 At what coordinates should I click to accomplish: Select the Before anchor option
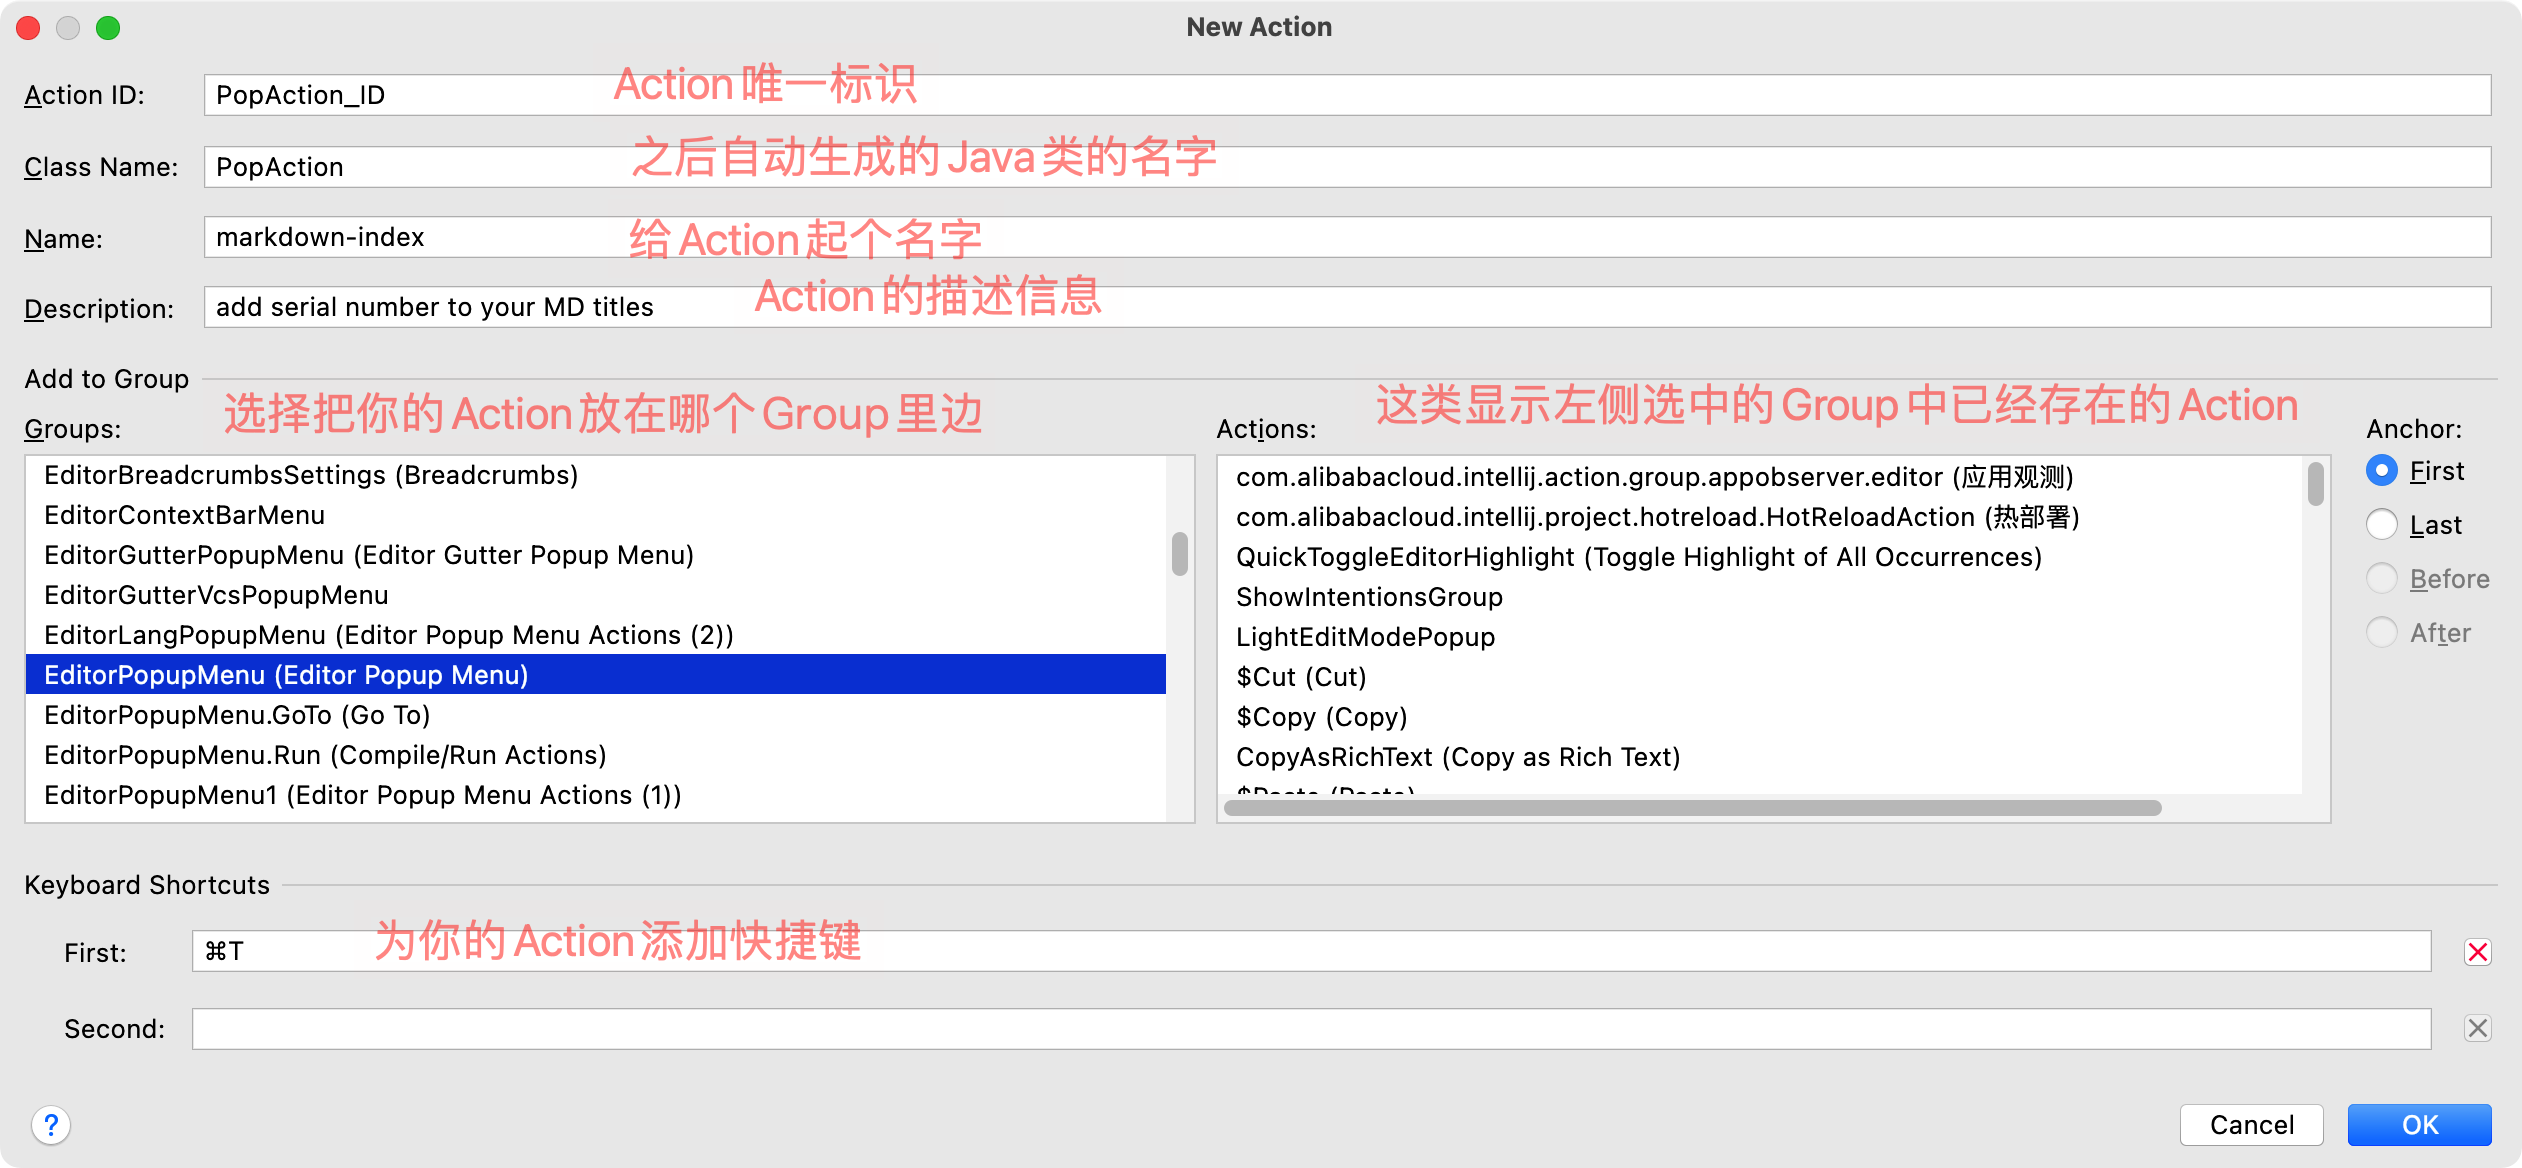2383,578
